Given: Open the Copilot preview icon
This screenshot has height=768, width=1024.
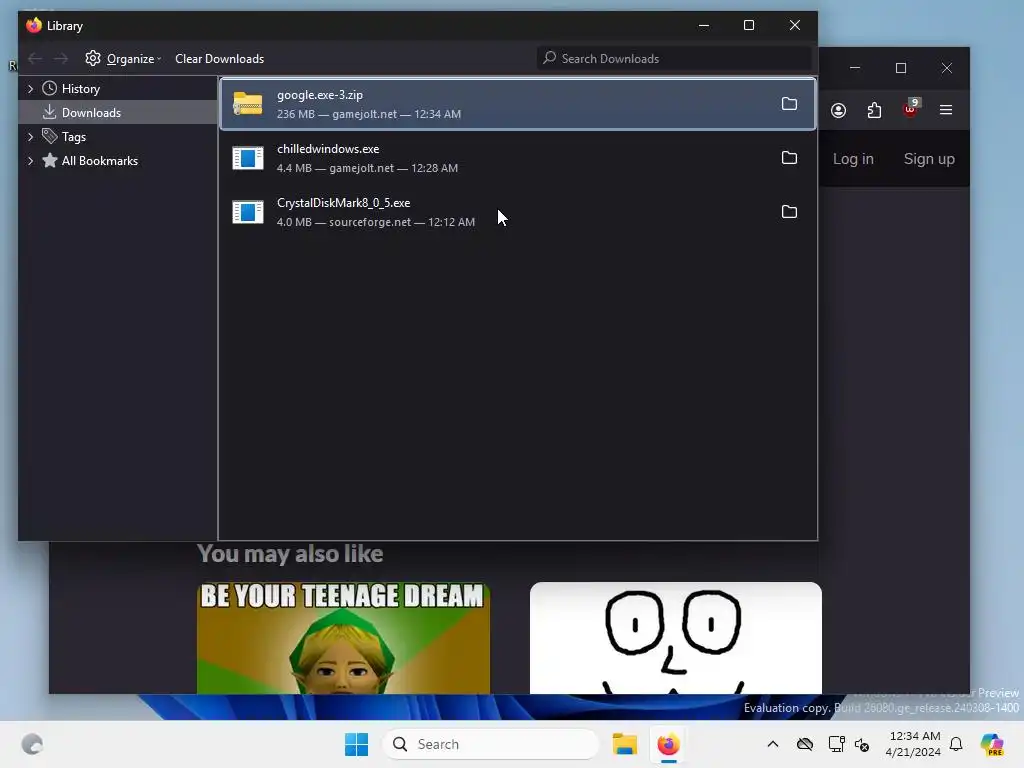Looking at the screenshot, I should coord(992,744).
